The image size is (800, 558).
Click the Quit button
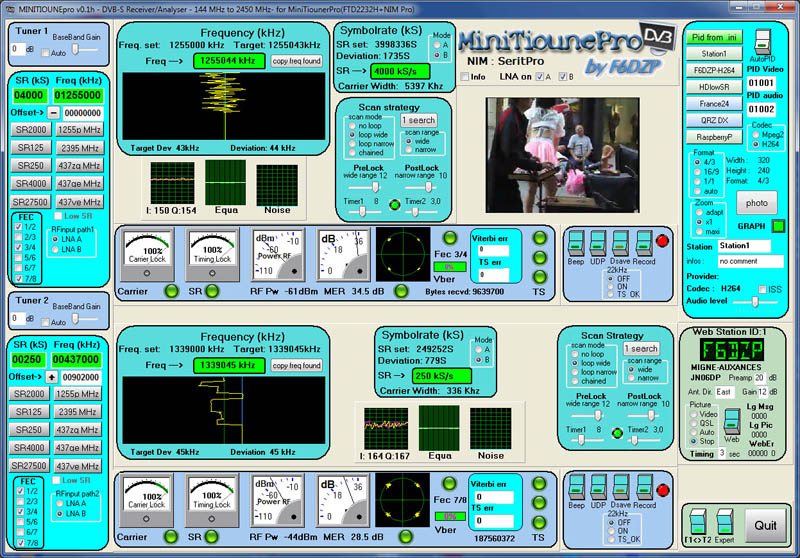click(765, 526)
